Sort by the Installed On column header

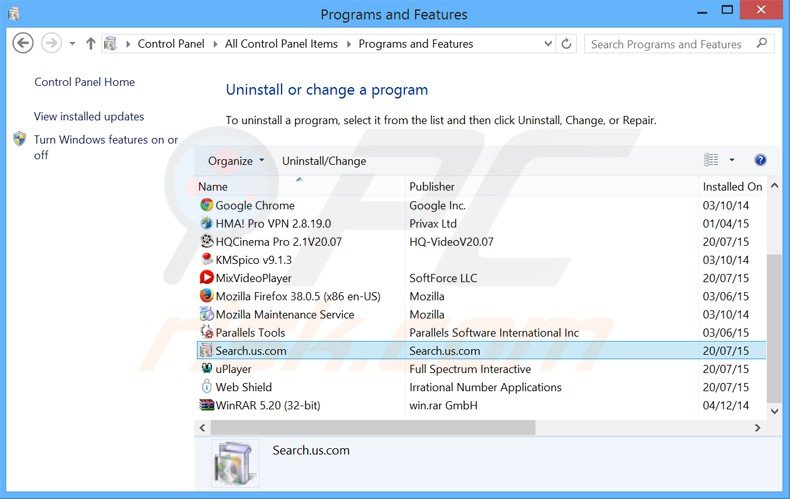pyautogui.click(x=732, y=186)
